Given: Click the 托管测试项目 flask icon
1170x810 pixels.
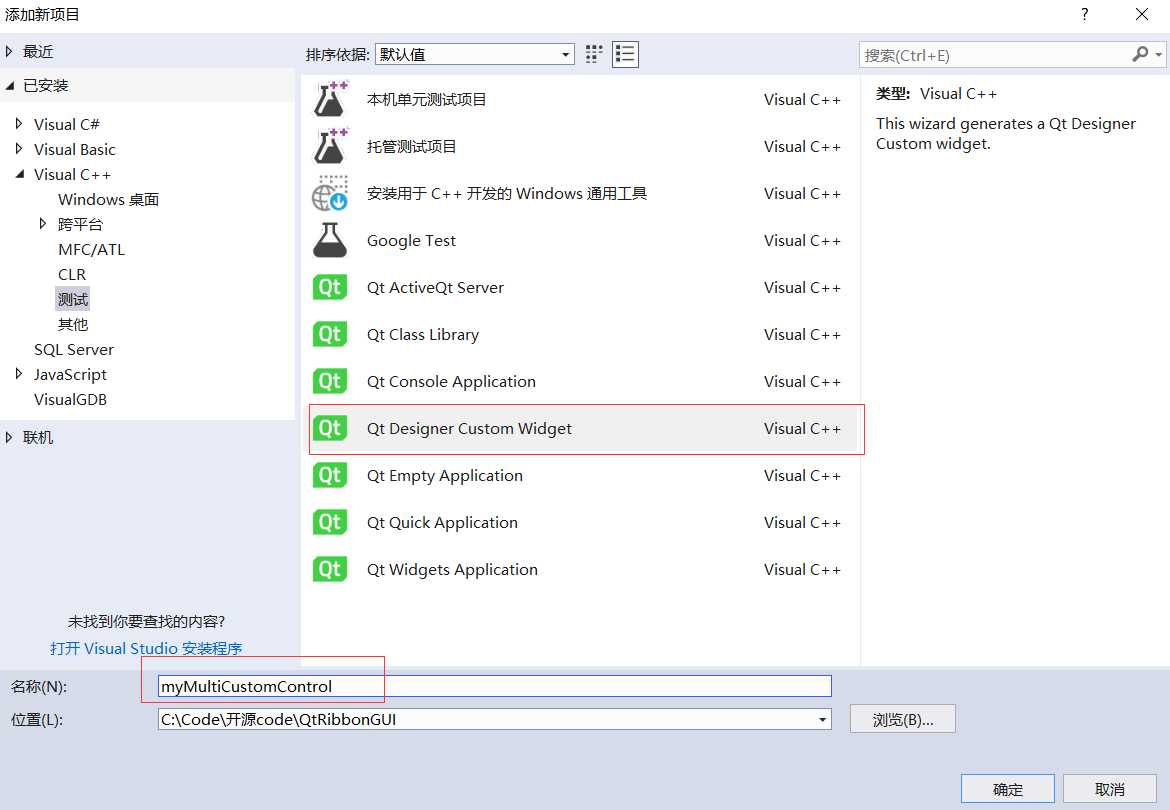Looking at the screenshot, I should coord(330,146).
